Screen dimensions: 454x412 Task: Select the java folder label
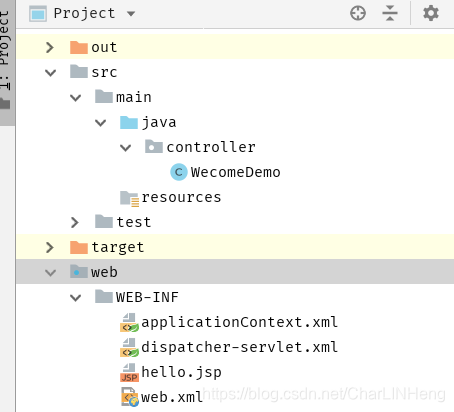pos(159,122)
